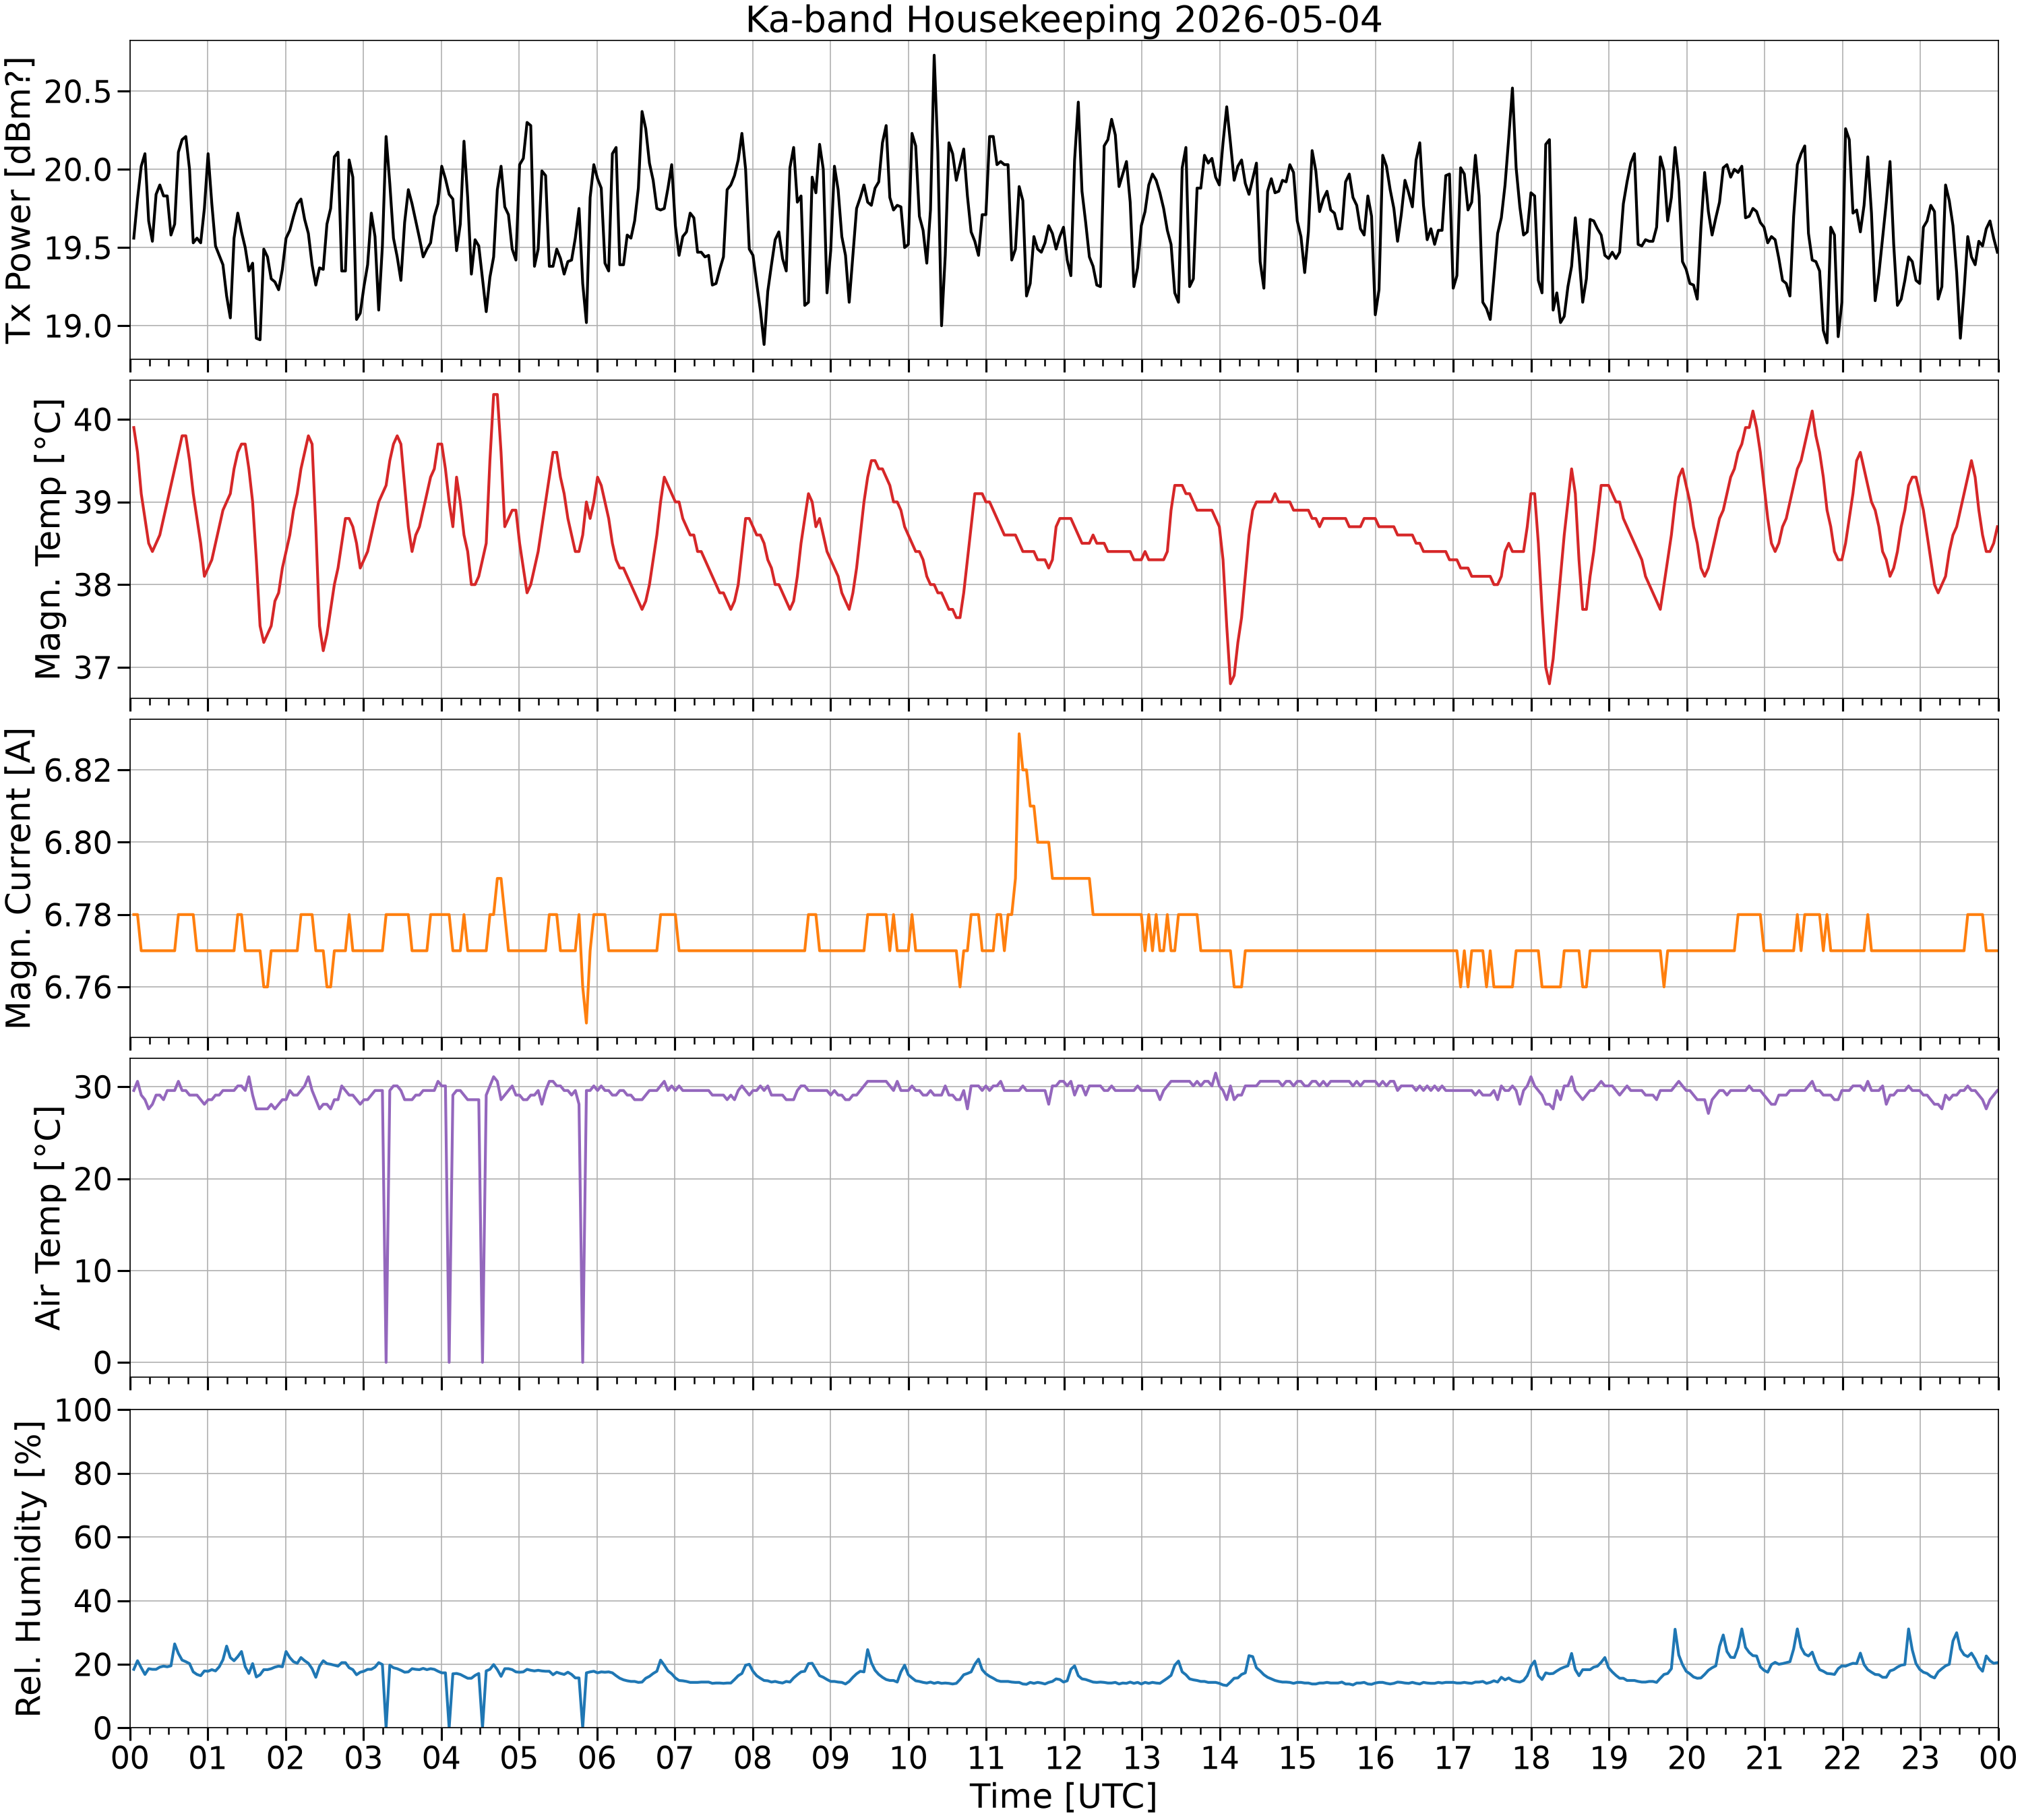Click the air temperature dropout just before 06:00
Viewport: 2022px width, 1820px height.
pos(583,1361)
